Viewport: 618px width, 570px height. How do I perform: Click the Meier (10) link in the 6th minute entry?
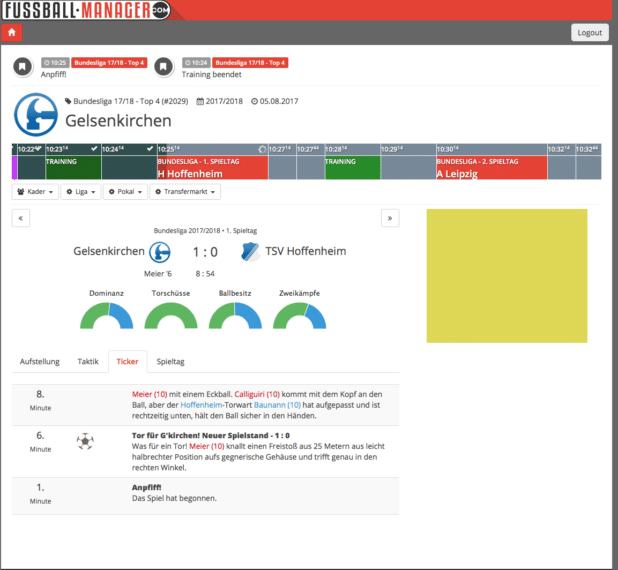point(207,446)
